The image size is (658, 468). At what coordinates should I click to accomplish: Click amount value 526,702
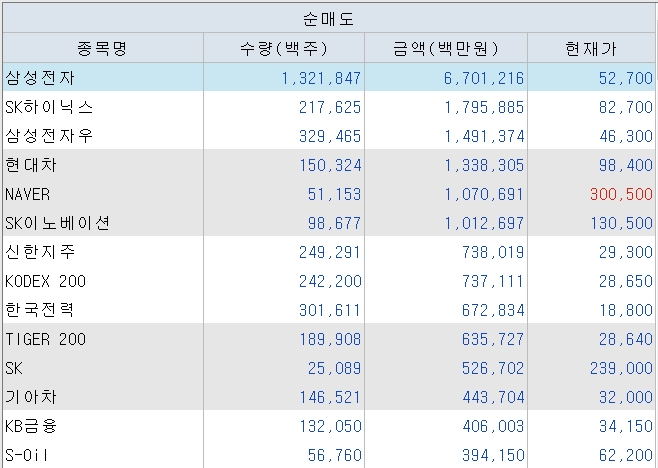493,369
